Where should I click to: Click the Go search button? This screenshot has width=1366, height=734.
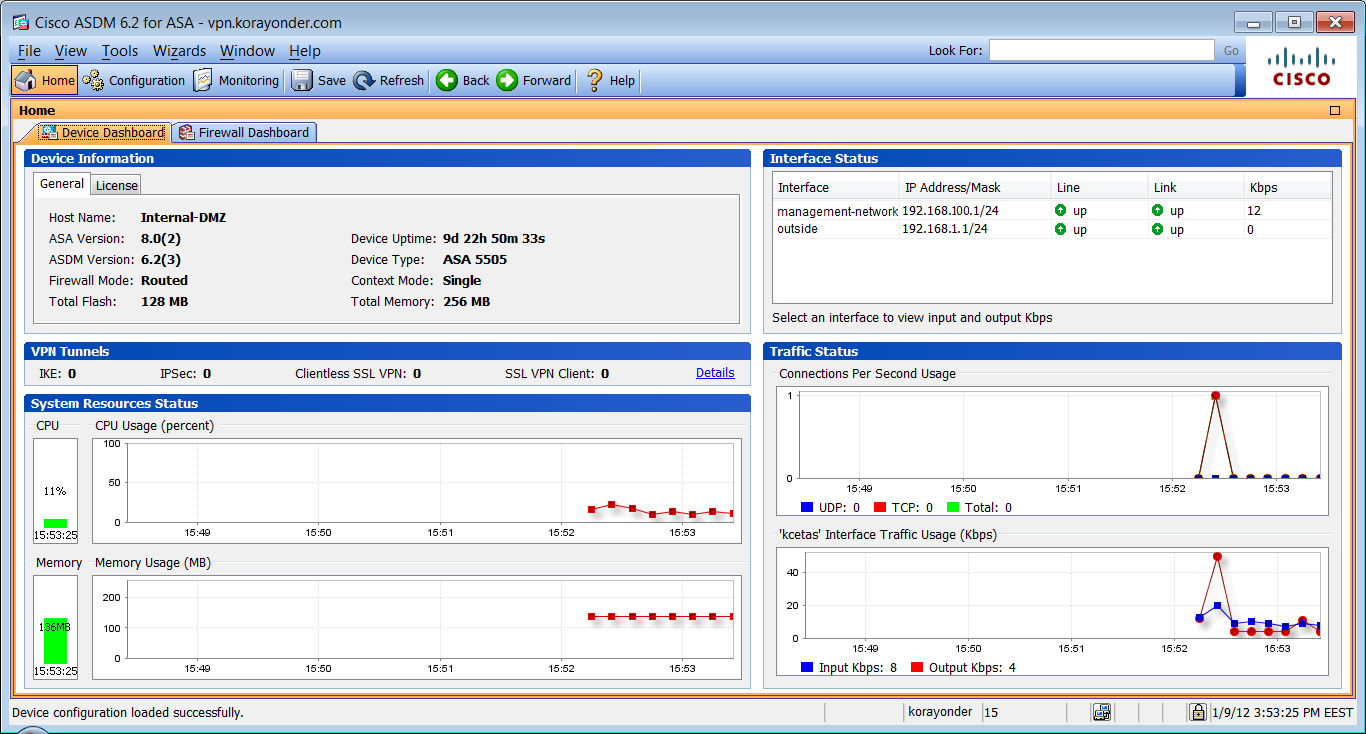(x=1231, y=51)
